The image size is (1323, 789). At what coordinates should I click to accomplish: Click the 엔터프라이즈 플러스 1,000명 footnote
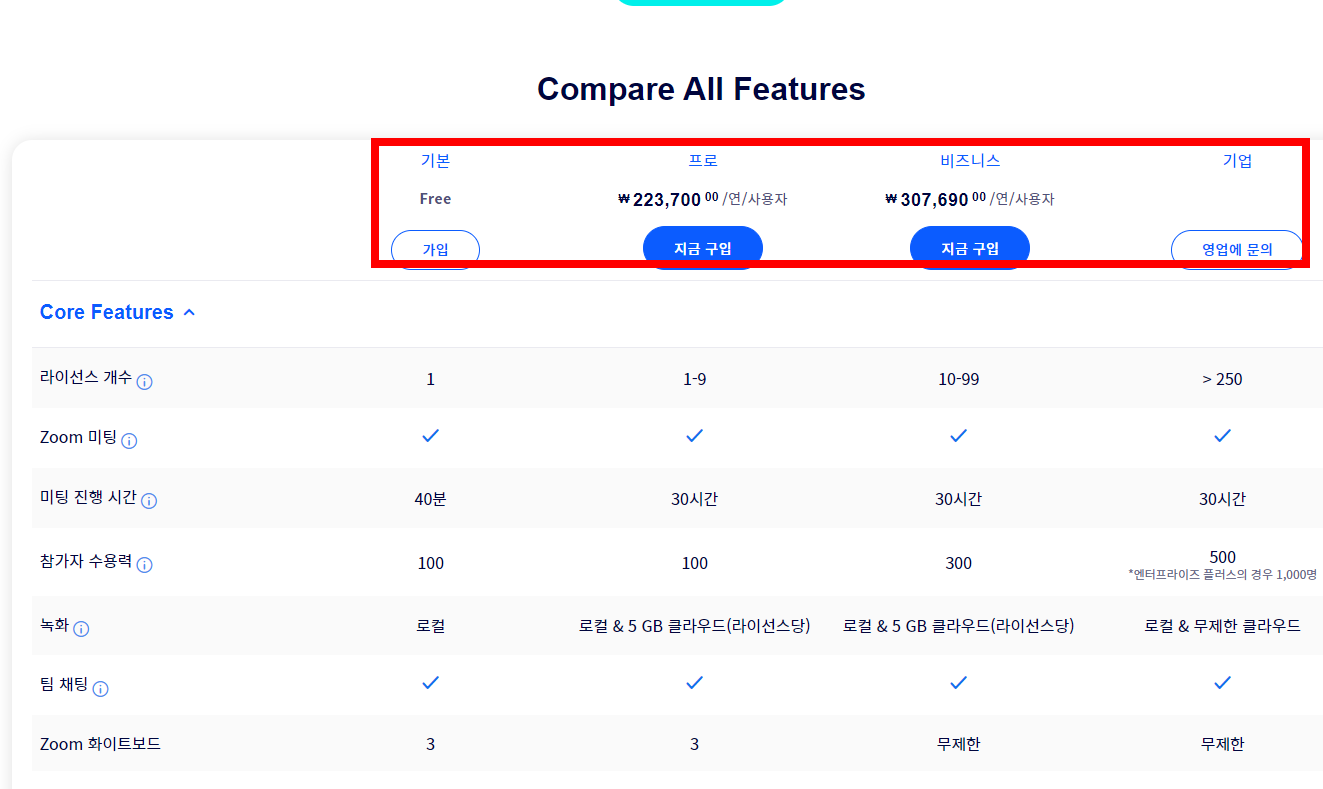pos(1222,575)
